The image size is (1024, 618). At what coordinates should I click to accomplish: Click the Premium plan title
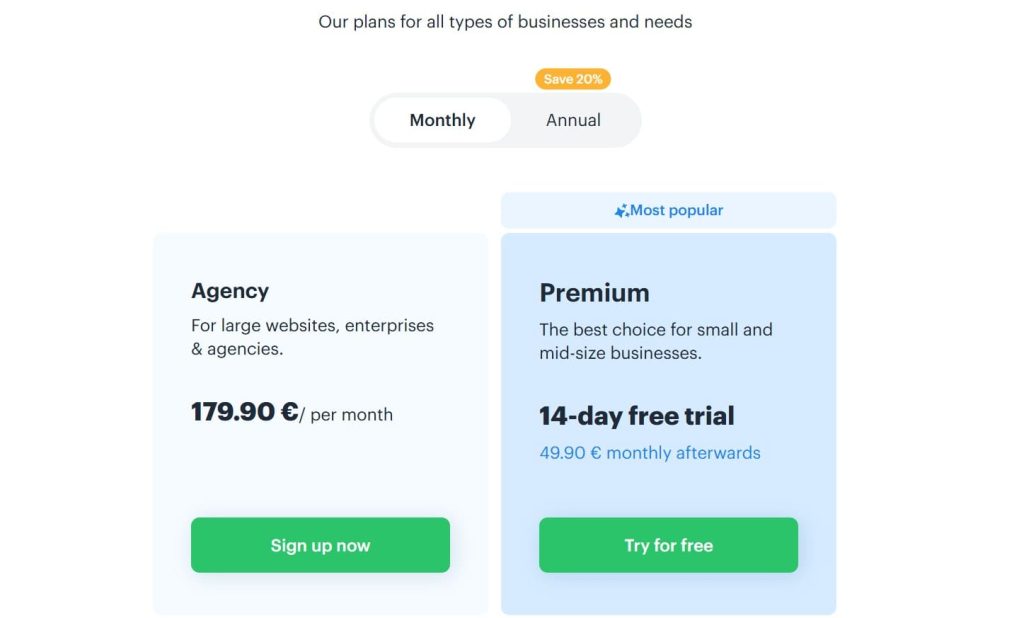point(594,293)
